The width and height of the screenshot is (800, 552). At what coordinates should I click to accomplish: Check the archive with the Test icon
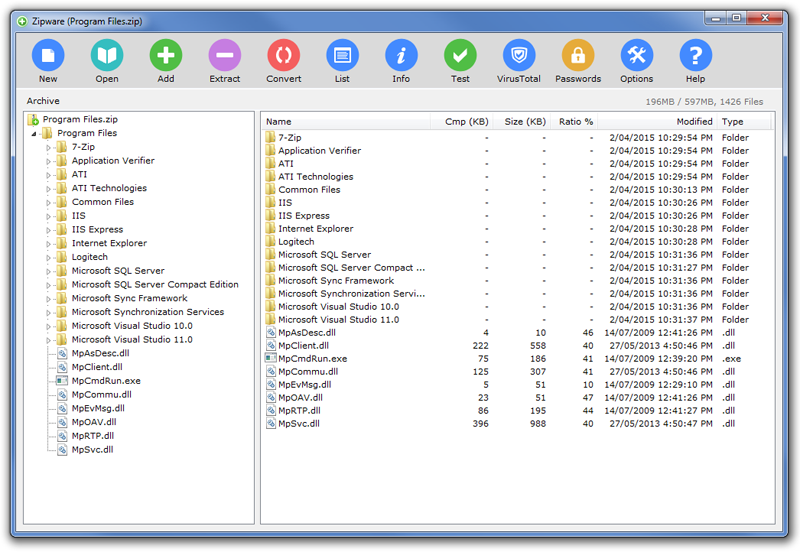pos(460,56)
